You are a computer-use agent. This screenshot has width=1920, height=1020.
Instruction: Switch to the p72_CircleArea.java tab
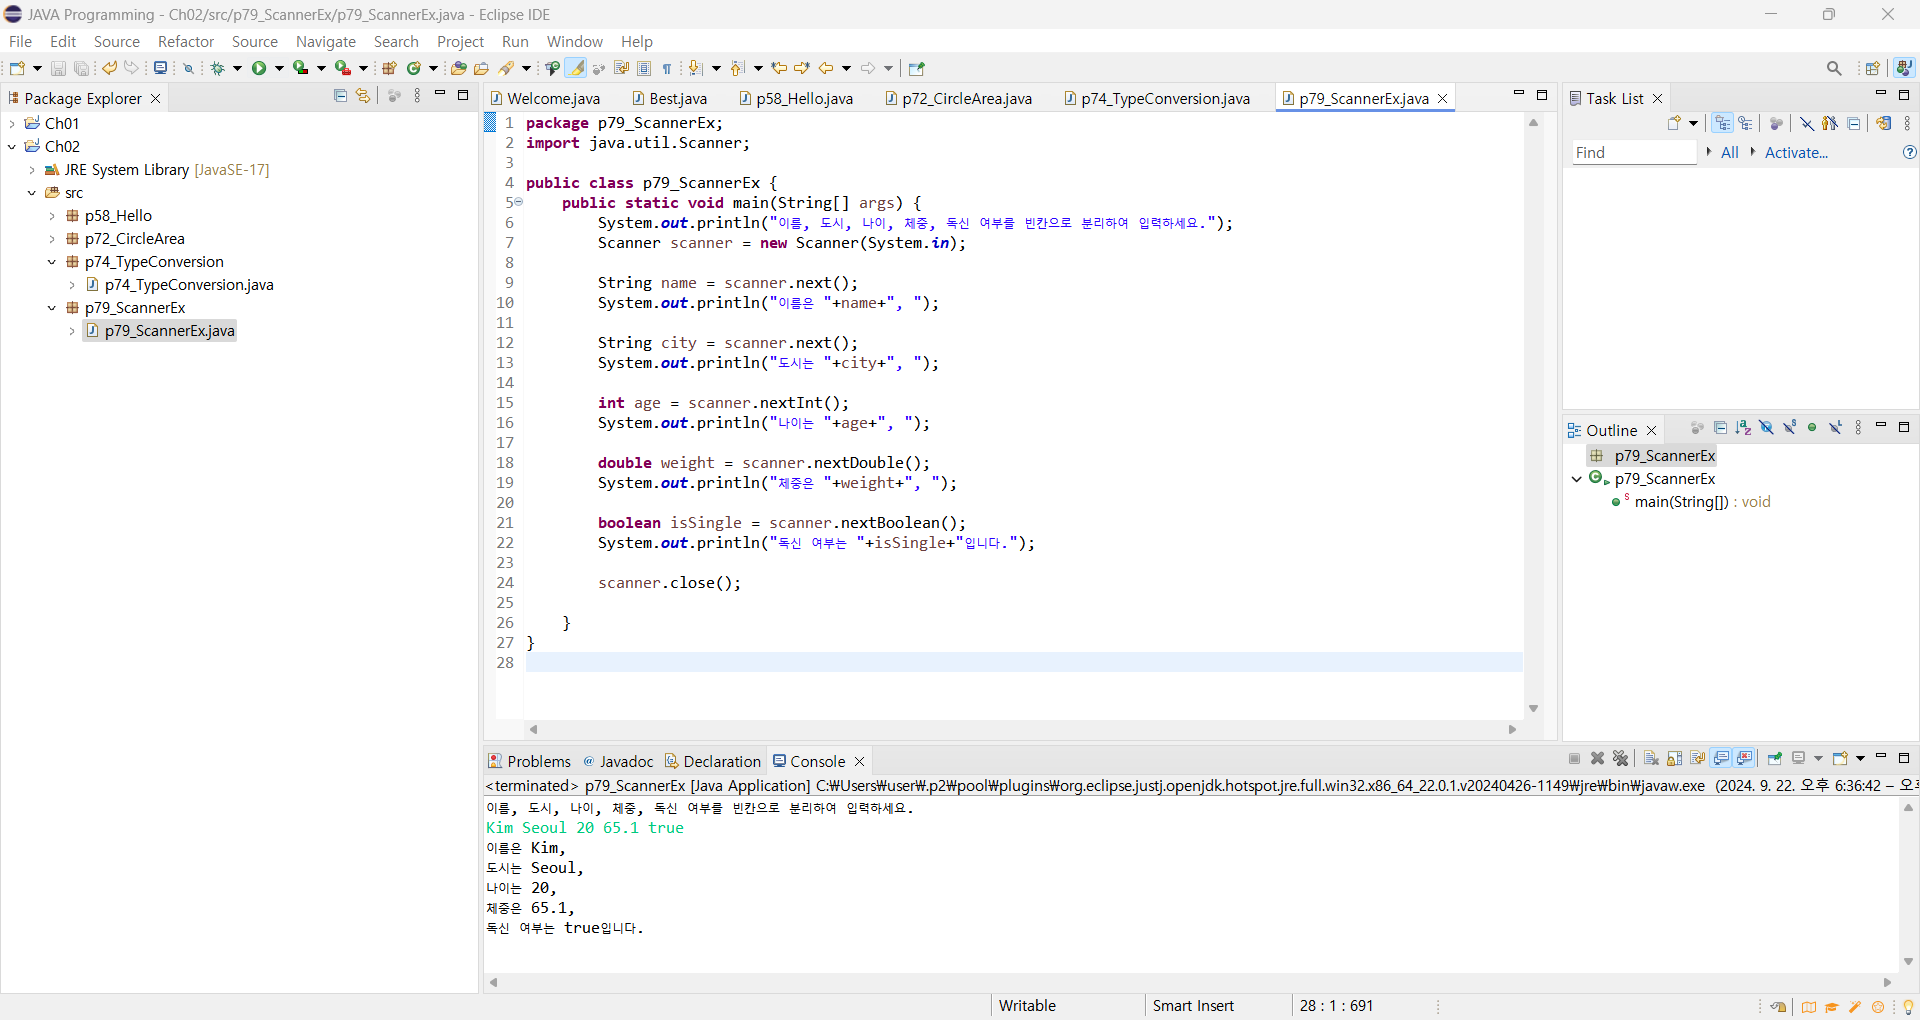click(x=958, y=98)
